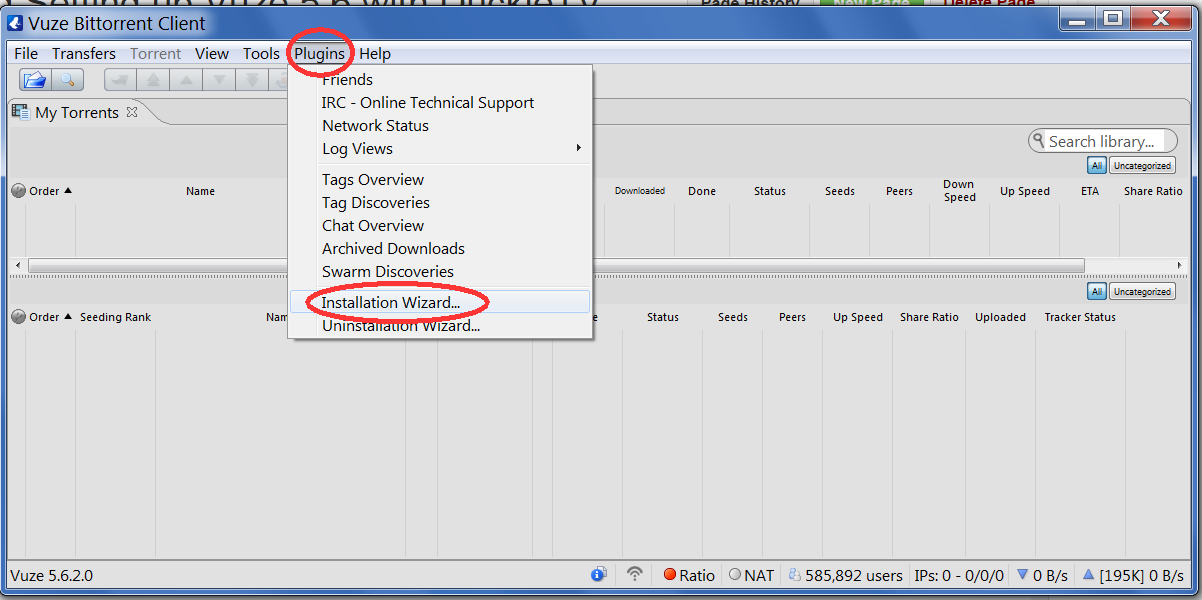The image size is (1202, 600).
Task: Click the horizontal scrollbar of the torrent list
Action: pos(556,266)
